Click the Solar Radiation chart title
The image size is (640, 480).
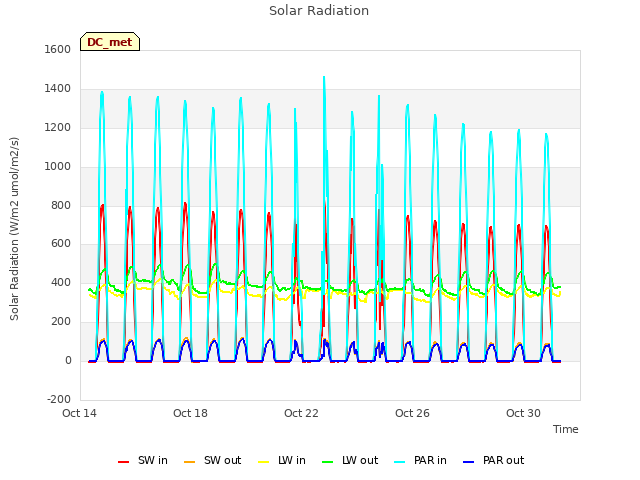(319, 11)
